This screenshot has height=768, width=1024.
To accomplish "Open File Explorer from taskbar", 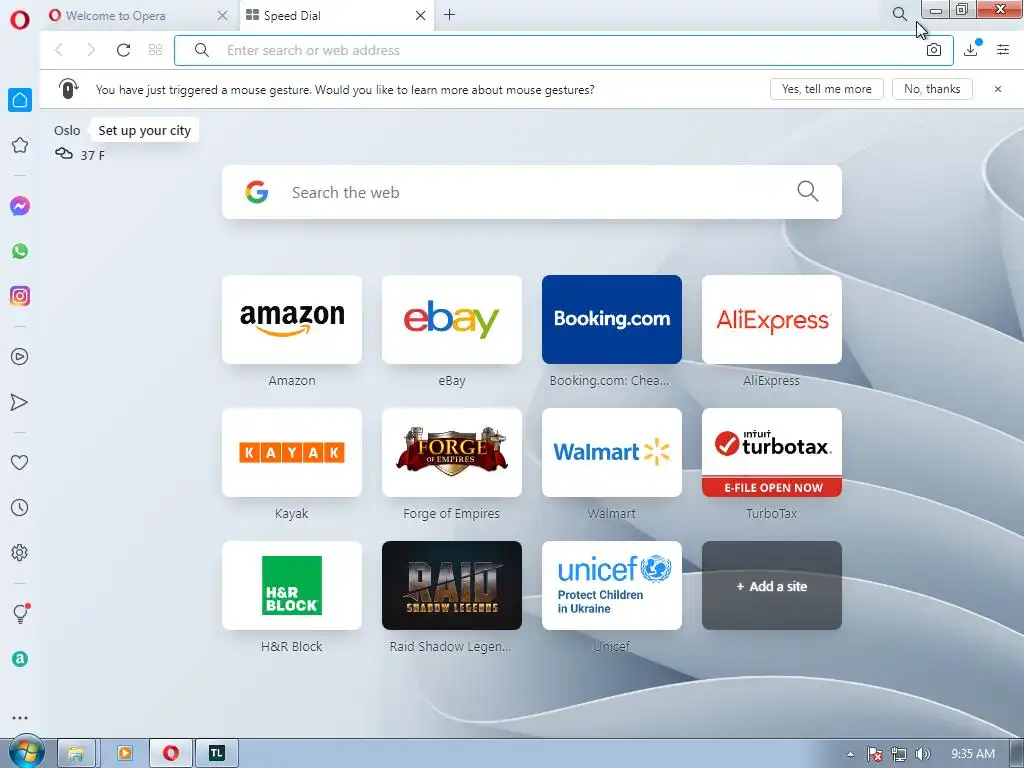I will click(x=76, y=754).
